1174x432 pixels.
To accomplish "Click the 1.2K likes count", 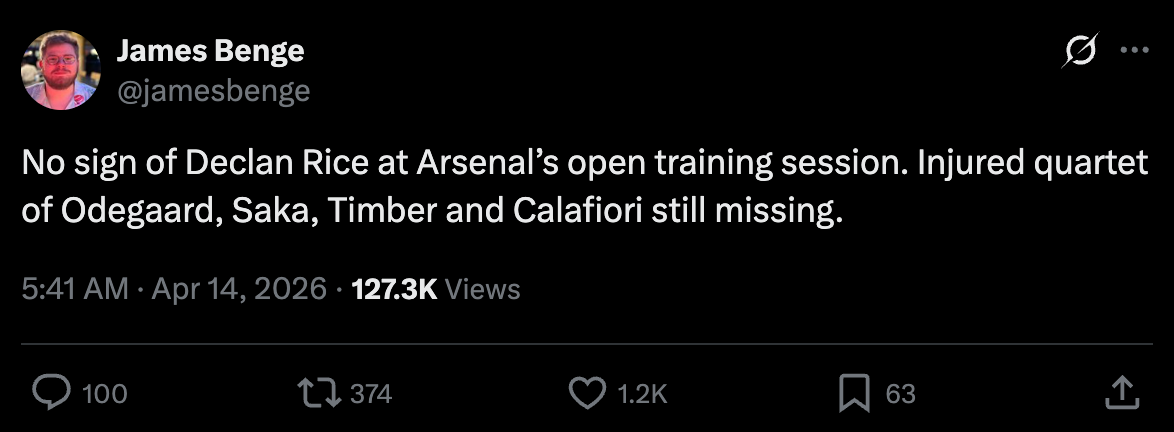I will [643, 394].
